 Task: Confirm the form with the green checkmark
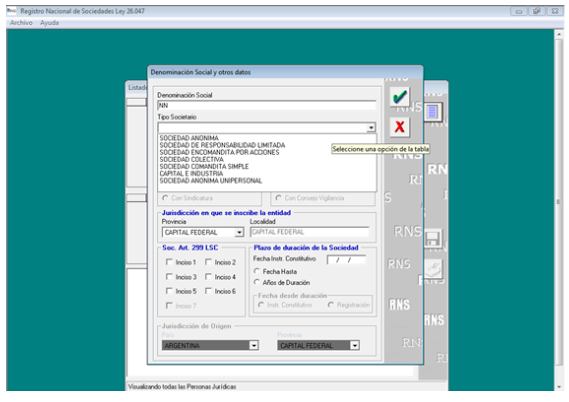click(400, 97)
